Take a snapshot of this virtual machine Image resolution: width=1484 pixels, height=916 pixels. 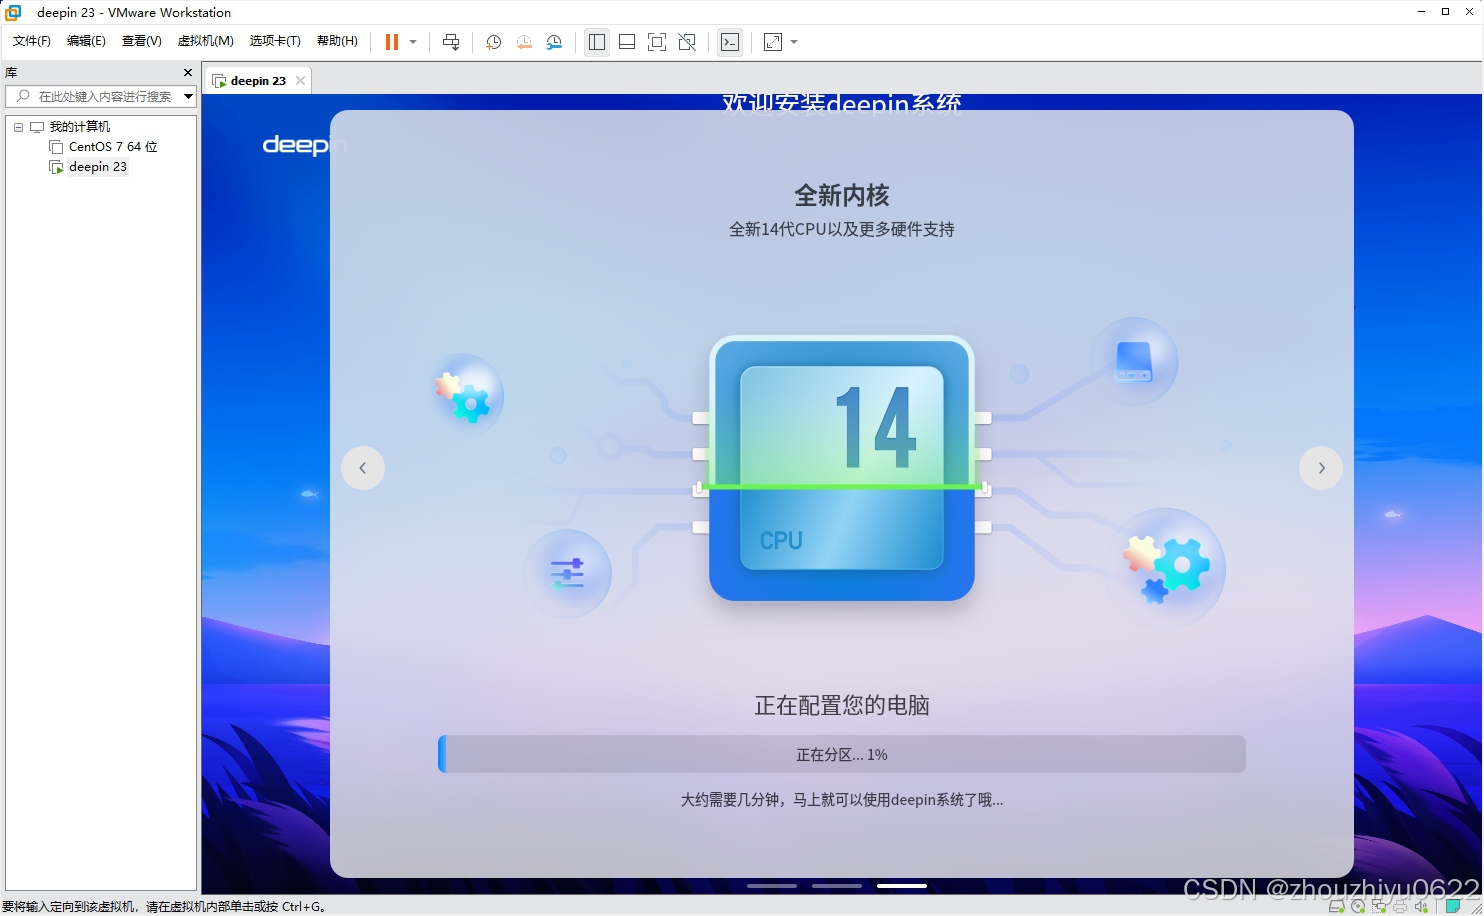click(493, 42)
